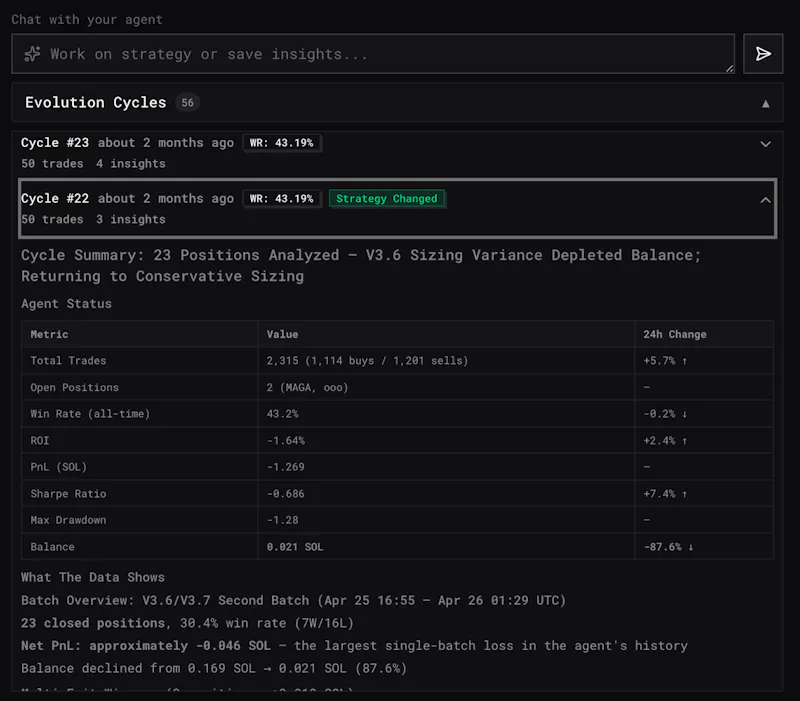Collapse the Evolution Cycles section arrow

coord(765,104)
